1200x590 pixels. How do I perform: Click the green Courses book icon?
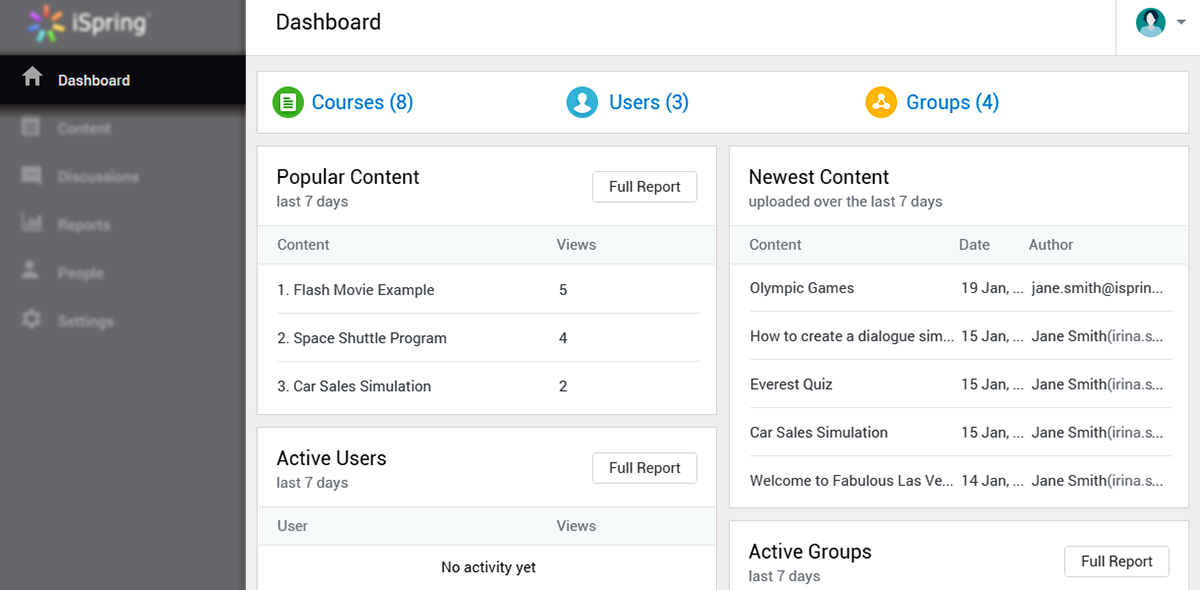click(x=287, y=102)
